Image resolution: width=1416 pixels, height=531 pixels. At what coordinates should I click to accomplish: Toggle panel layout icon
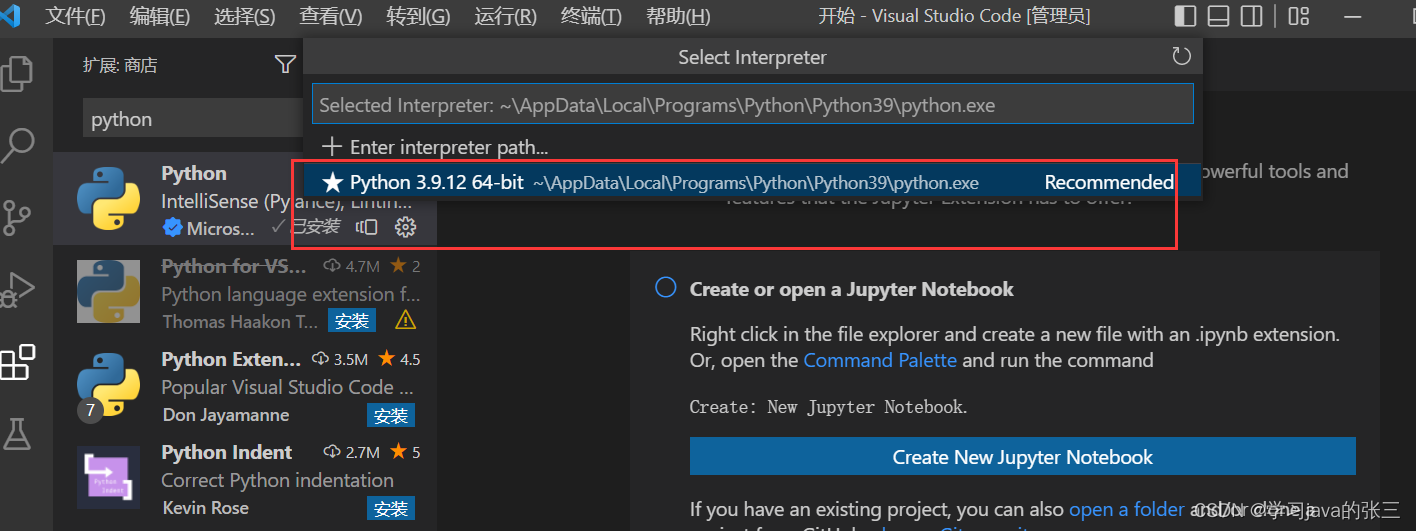tap(1218, 16)
